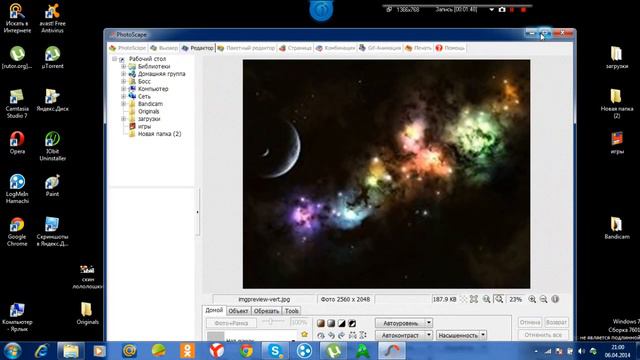
Task: Click the boxed magnifier icon before 23%
Action: (499, 299)
